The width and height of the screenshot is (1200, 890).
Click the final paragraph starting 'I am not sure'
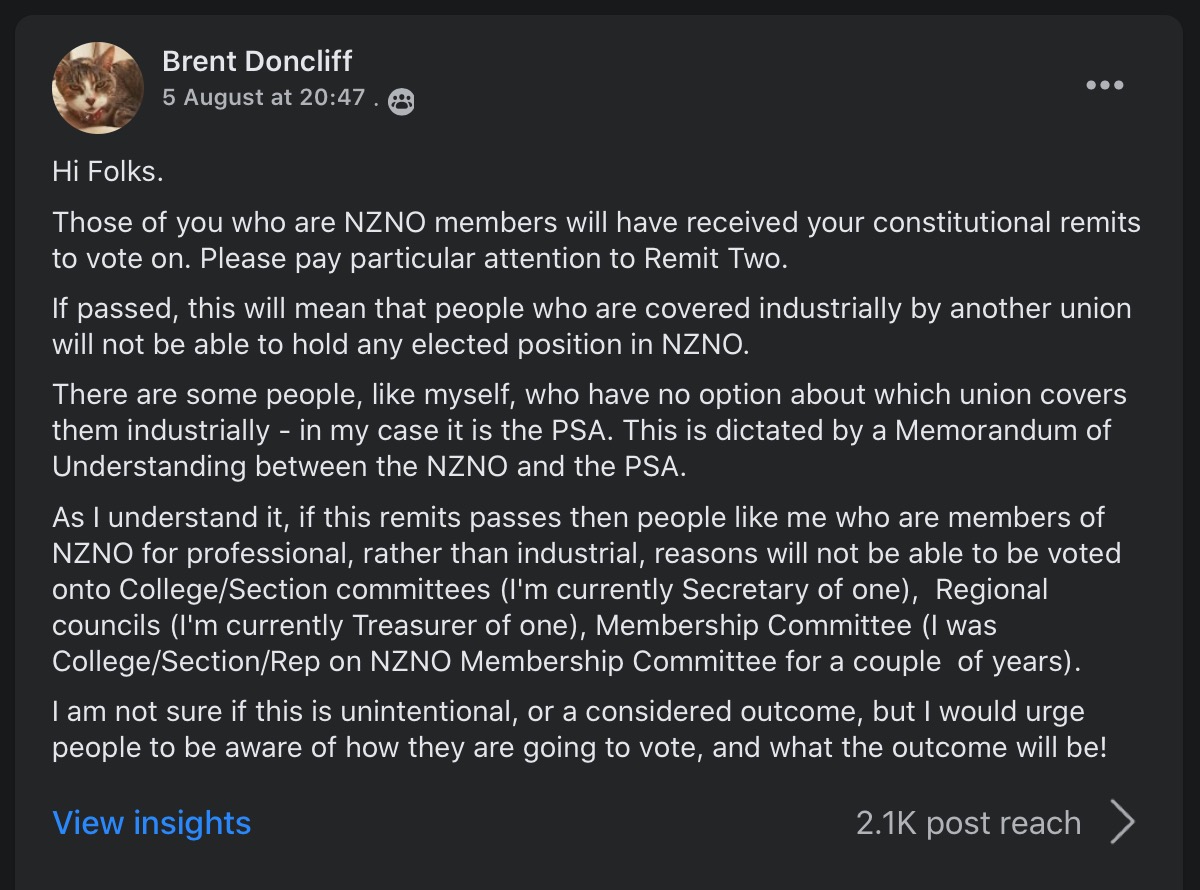coord(580,730)
